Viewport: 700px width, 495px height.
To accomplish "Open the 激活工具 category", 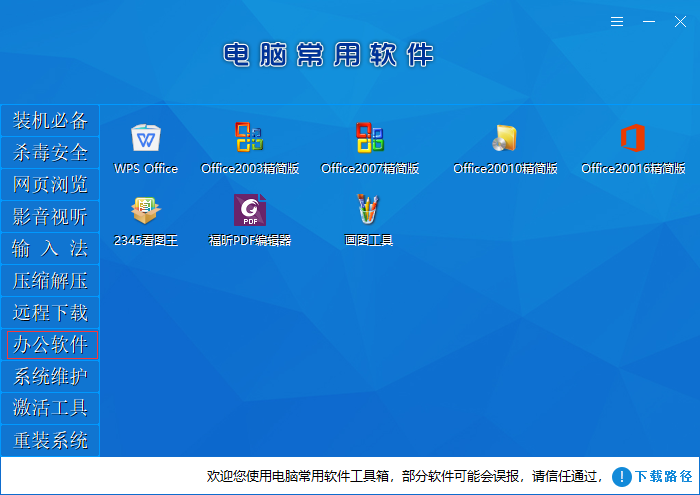I will 50,408.
